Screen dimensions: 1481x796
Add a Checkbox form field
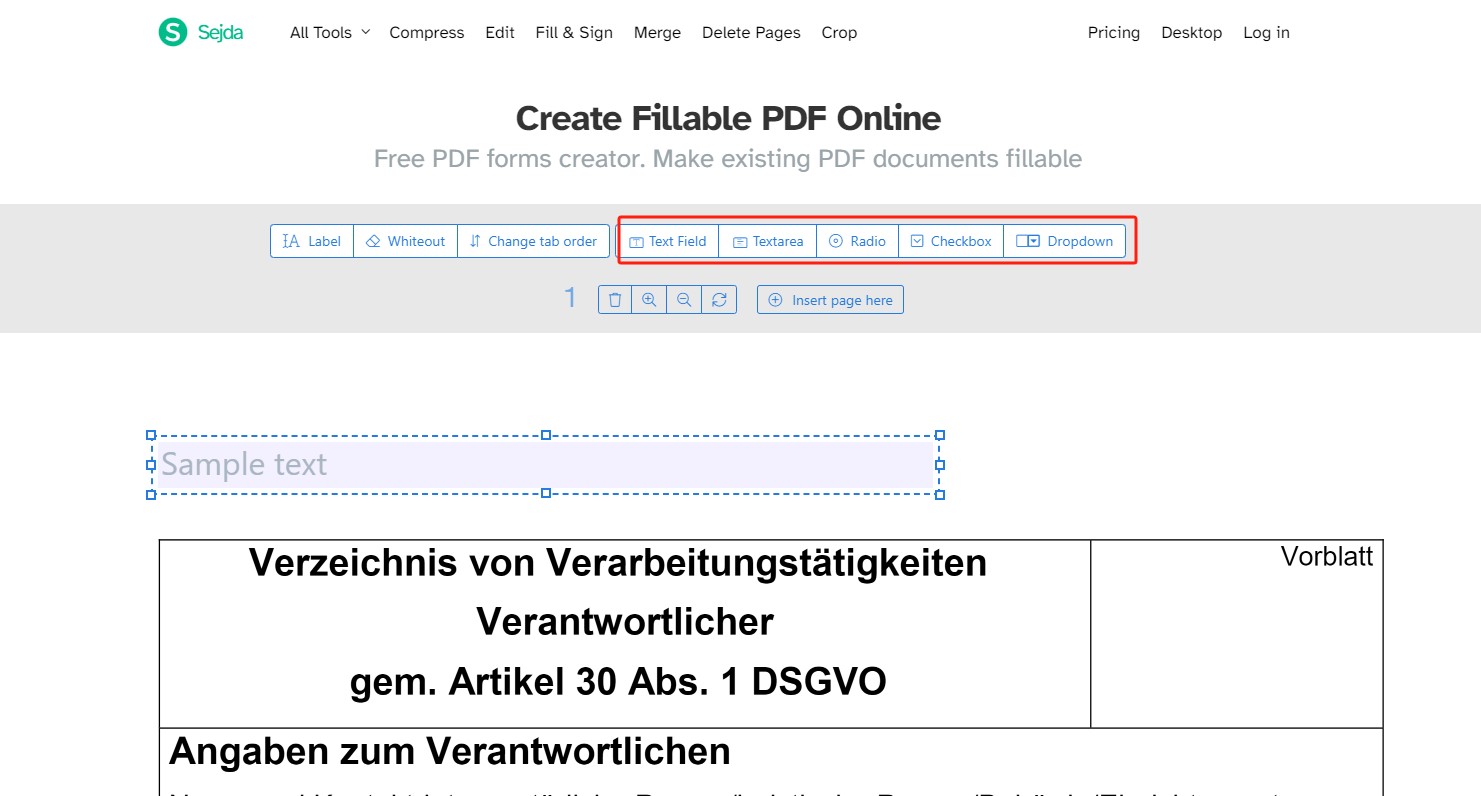coord(951,241)
